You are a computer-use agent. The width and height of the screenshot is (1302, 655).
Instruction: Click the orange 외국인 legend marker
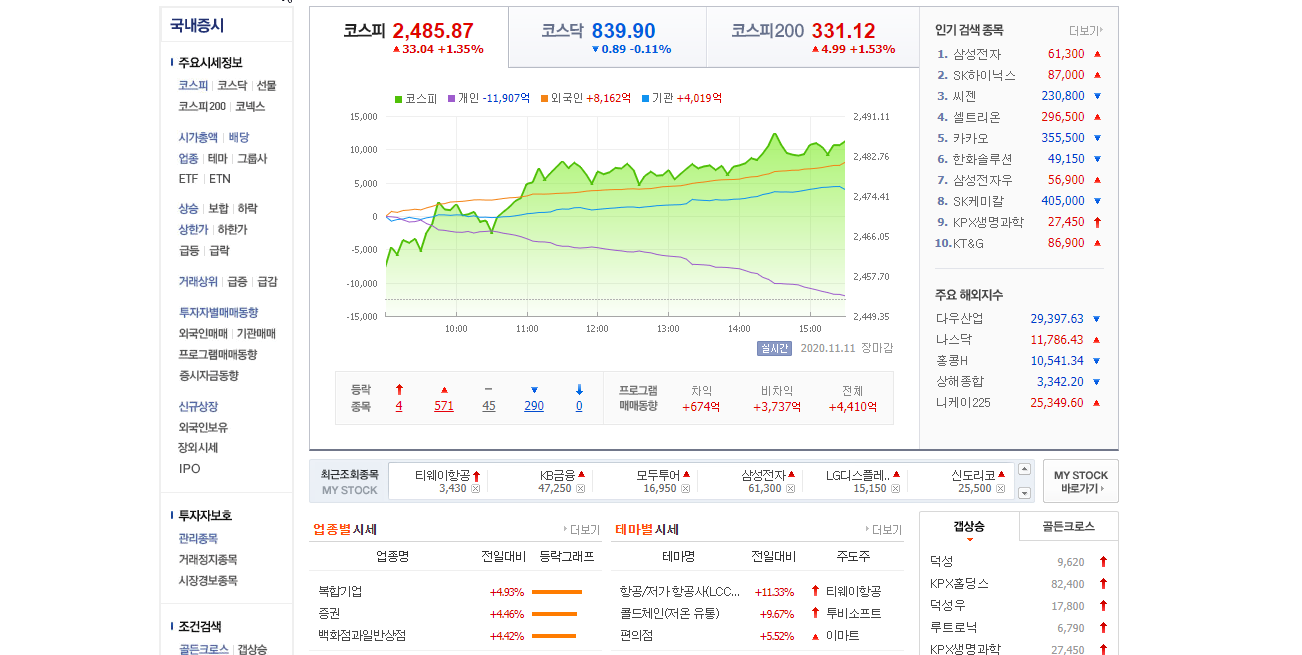tap(544, 98)
